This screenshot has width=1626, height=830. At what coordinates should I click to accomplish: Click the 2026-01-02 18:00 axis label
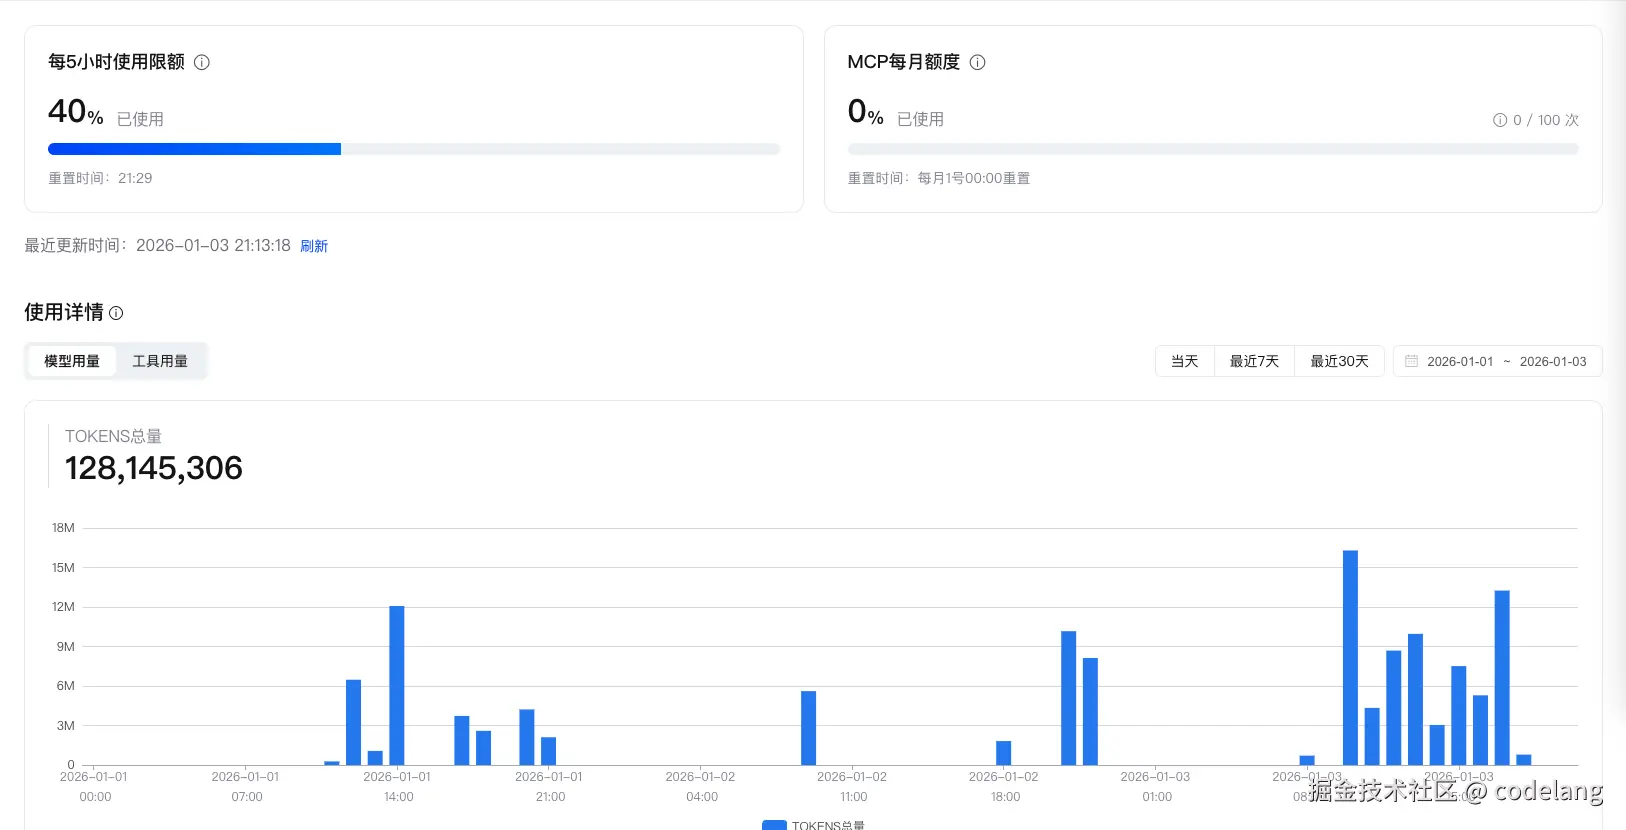[x=1005, y=787]
